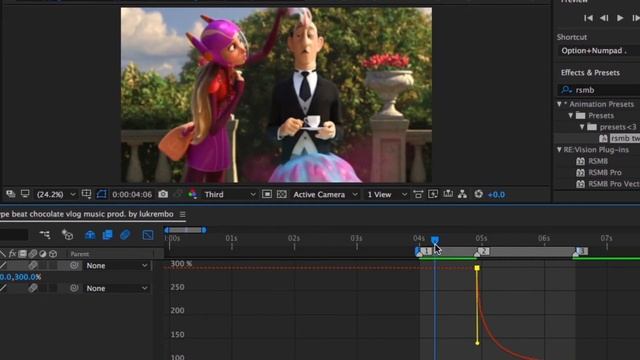Take a snapshot with camera icon
Viewport: 640px width, 360px height.
click(163, 194)
